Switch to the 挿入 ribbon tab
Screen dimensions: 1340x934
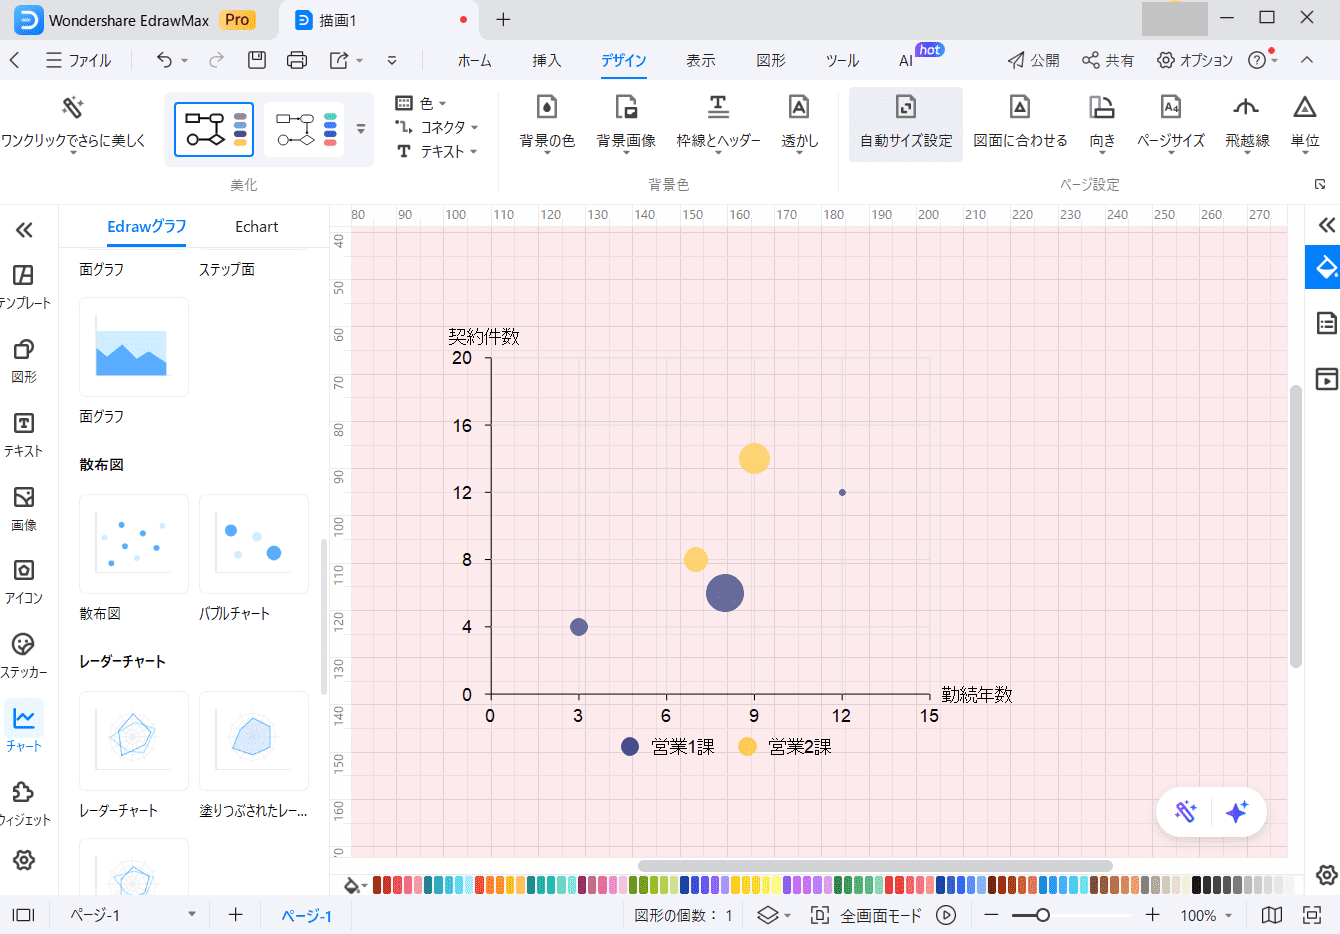coord(546,60)
